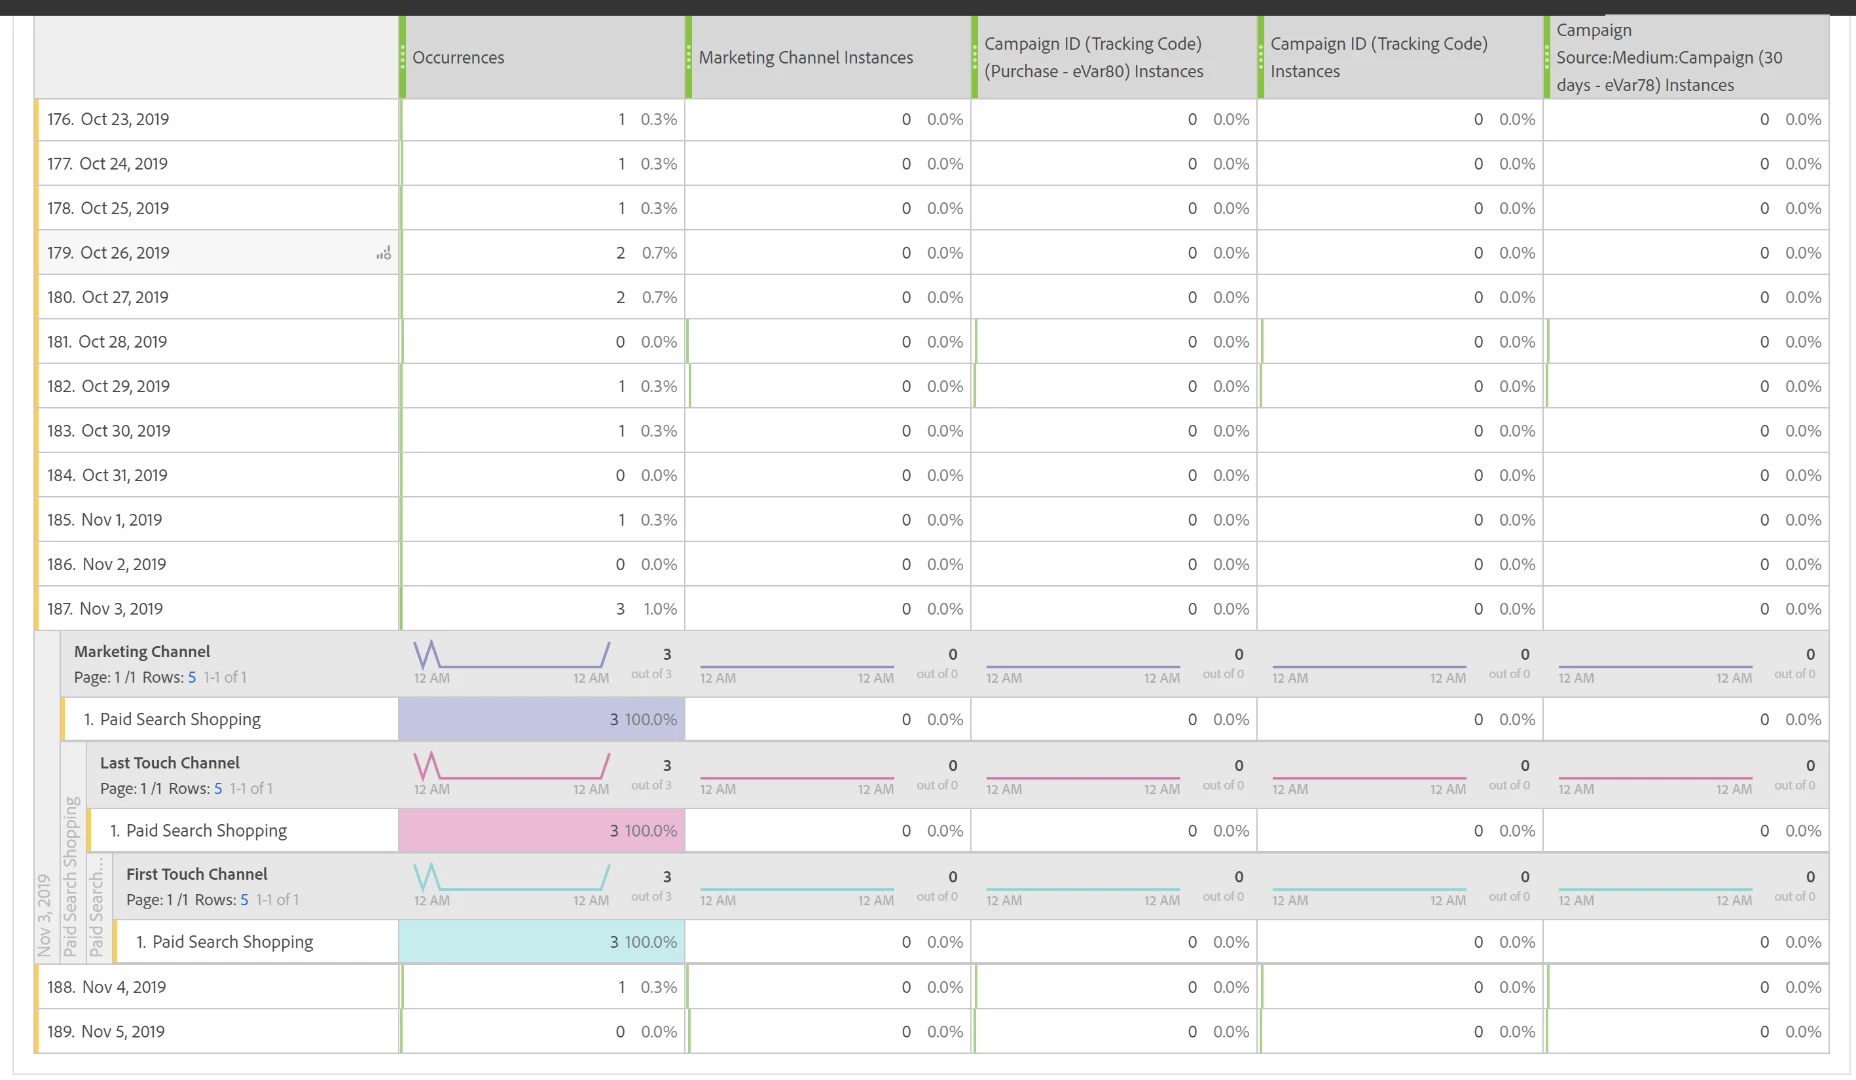Open Marketing Channel Occurrences sparkline
The image size is (1856, 1080).
511,656
